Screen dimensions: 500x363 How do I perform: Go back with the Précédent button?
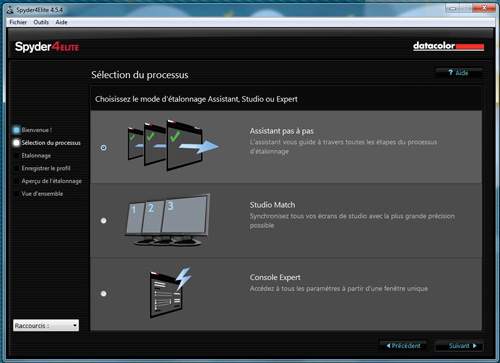404,346
